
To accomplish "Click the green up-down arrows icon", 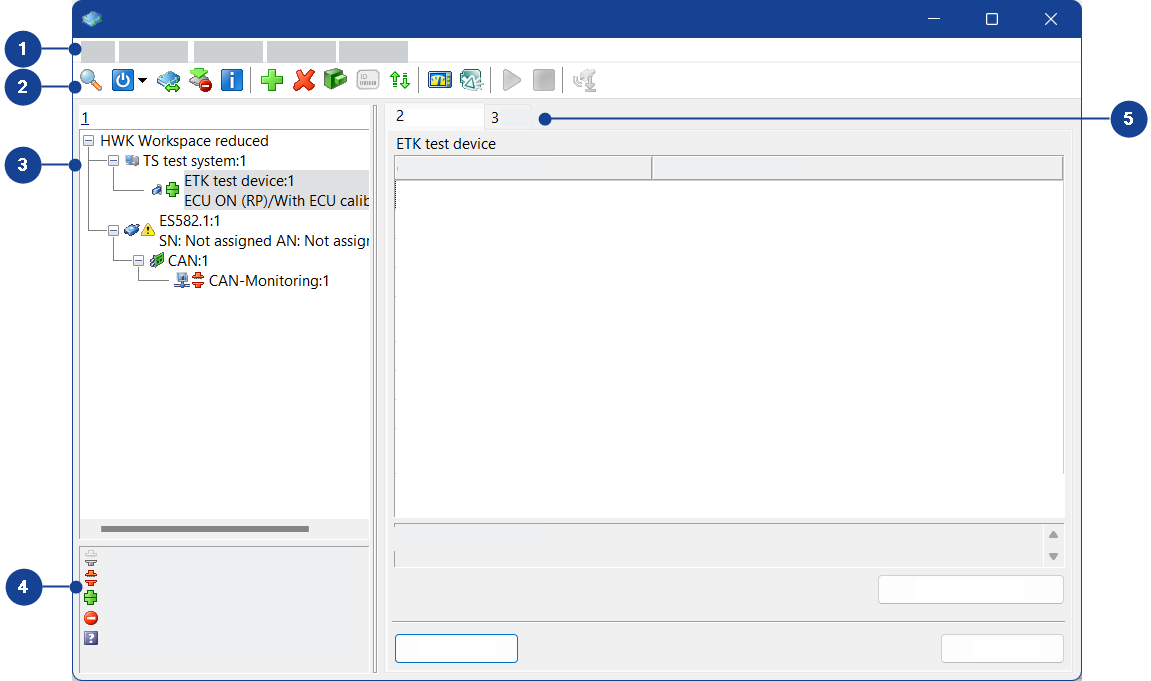I will (400, 80).
